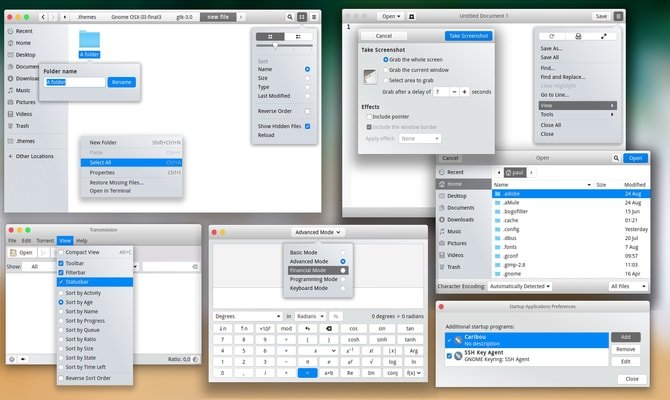Open the Torrent menu in Transmission
670x400 pixels.
pos(45,241)
